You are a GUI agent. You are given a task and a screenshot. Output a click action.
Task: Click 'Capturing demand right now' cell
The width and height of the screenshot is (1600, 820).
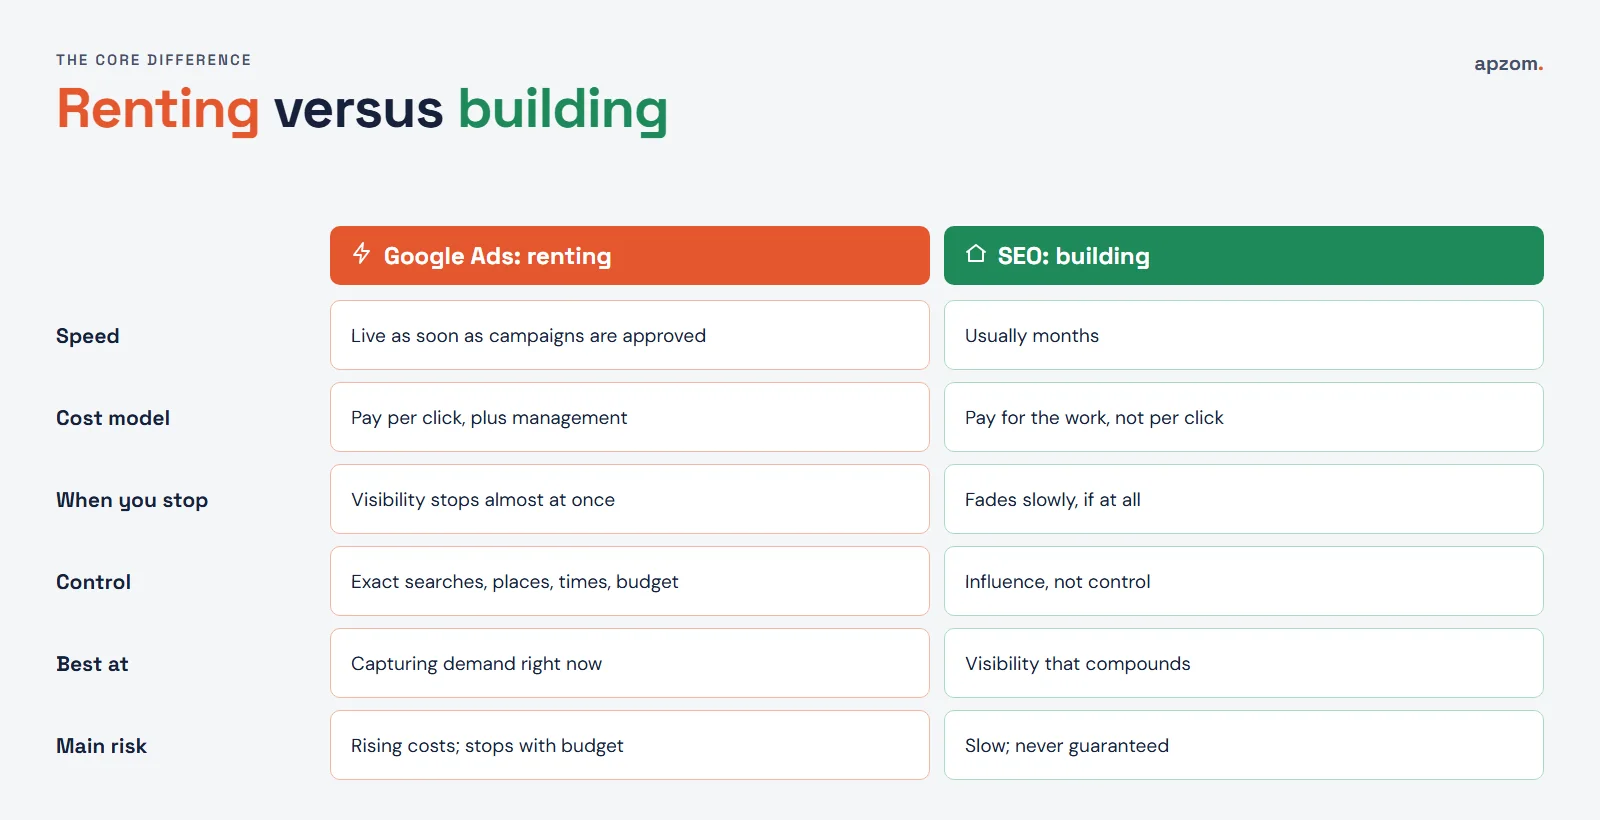pyautogui.click(x=630, y=663)
